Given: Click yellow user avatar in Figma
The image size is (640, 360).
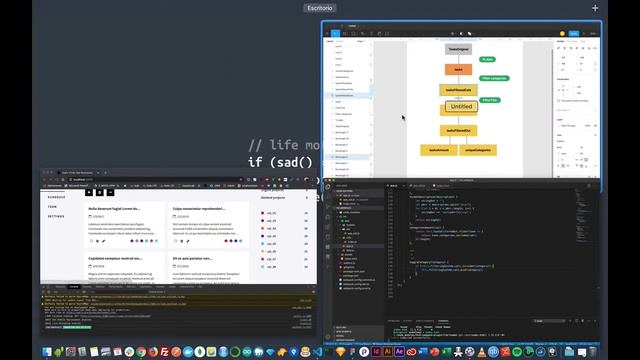Looking at the screenshot, I should pos(562,33).
